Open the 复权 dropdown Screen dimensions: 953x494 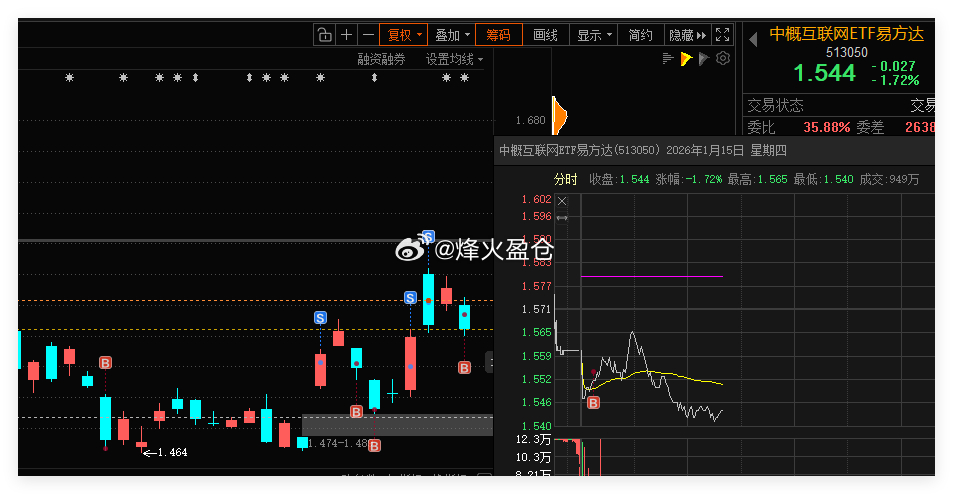(404, 35)
